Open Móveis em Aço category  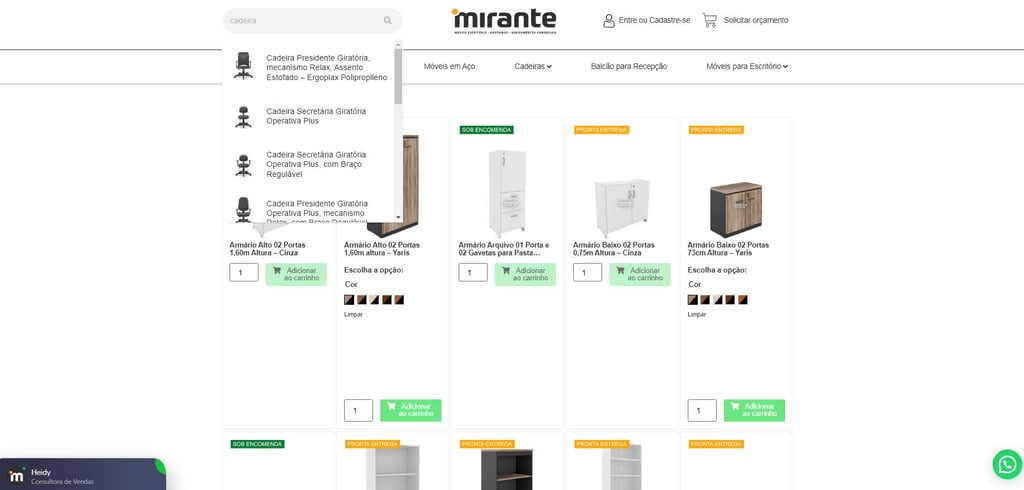point(449,66)
